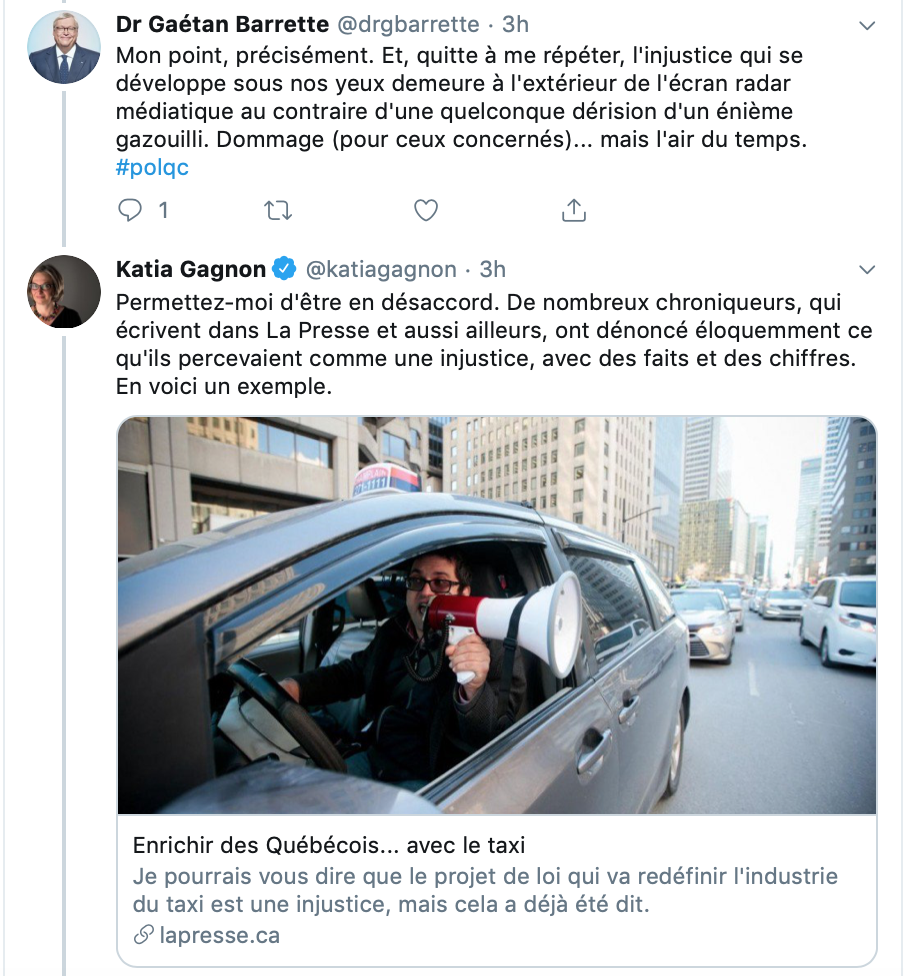Viewport: 904px width, 976px height.
Task: Open @katiagagnon handle
Action: click(381, 269)
